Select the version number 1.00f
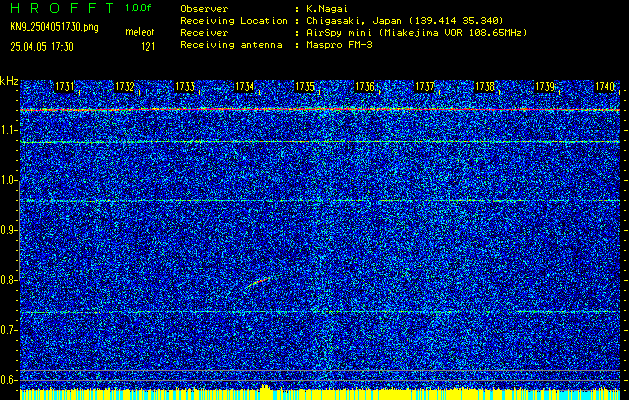Viewport: 629px width, 400px height. click(138, 8)
